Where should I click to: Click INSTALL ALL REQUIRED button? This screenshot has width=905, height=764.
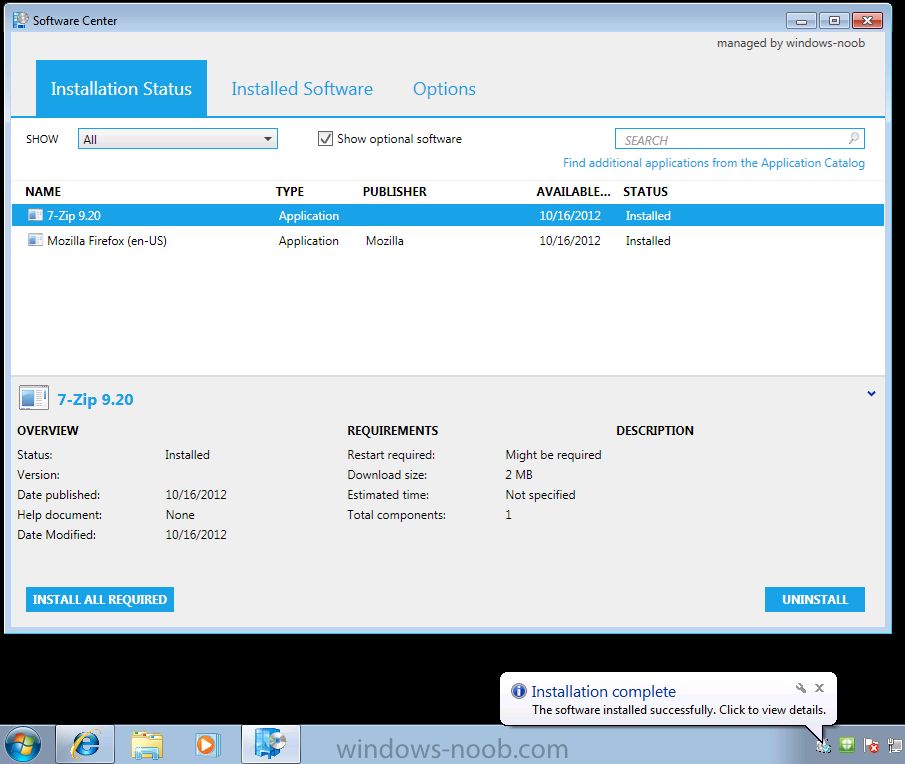[x=100, y=600]
